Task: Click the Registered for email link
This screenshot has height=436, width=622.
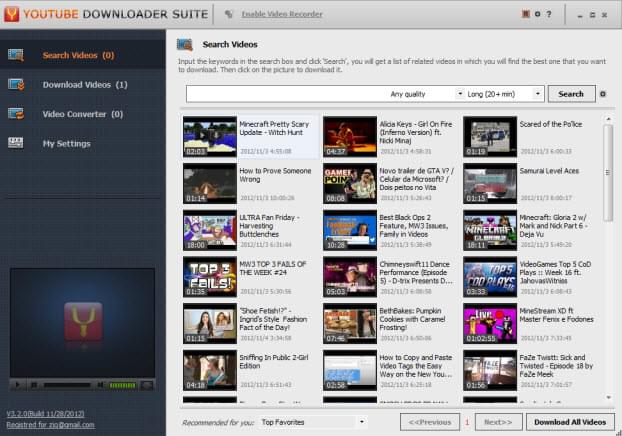Action: (50, 424)
